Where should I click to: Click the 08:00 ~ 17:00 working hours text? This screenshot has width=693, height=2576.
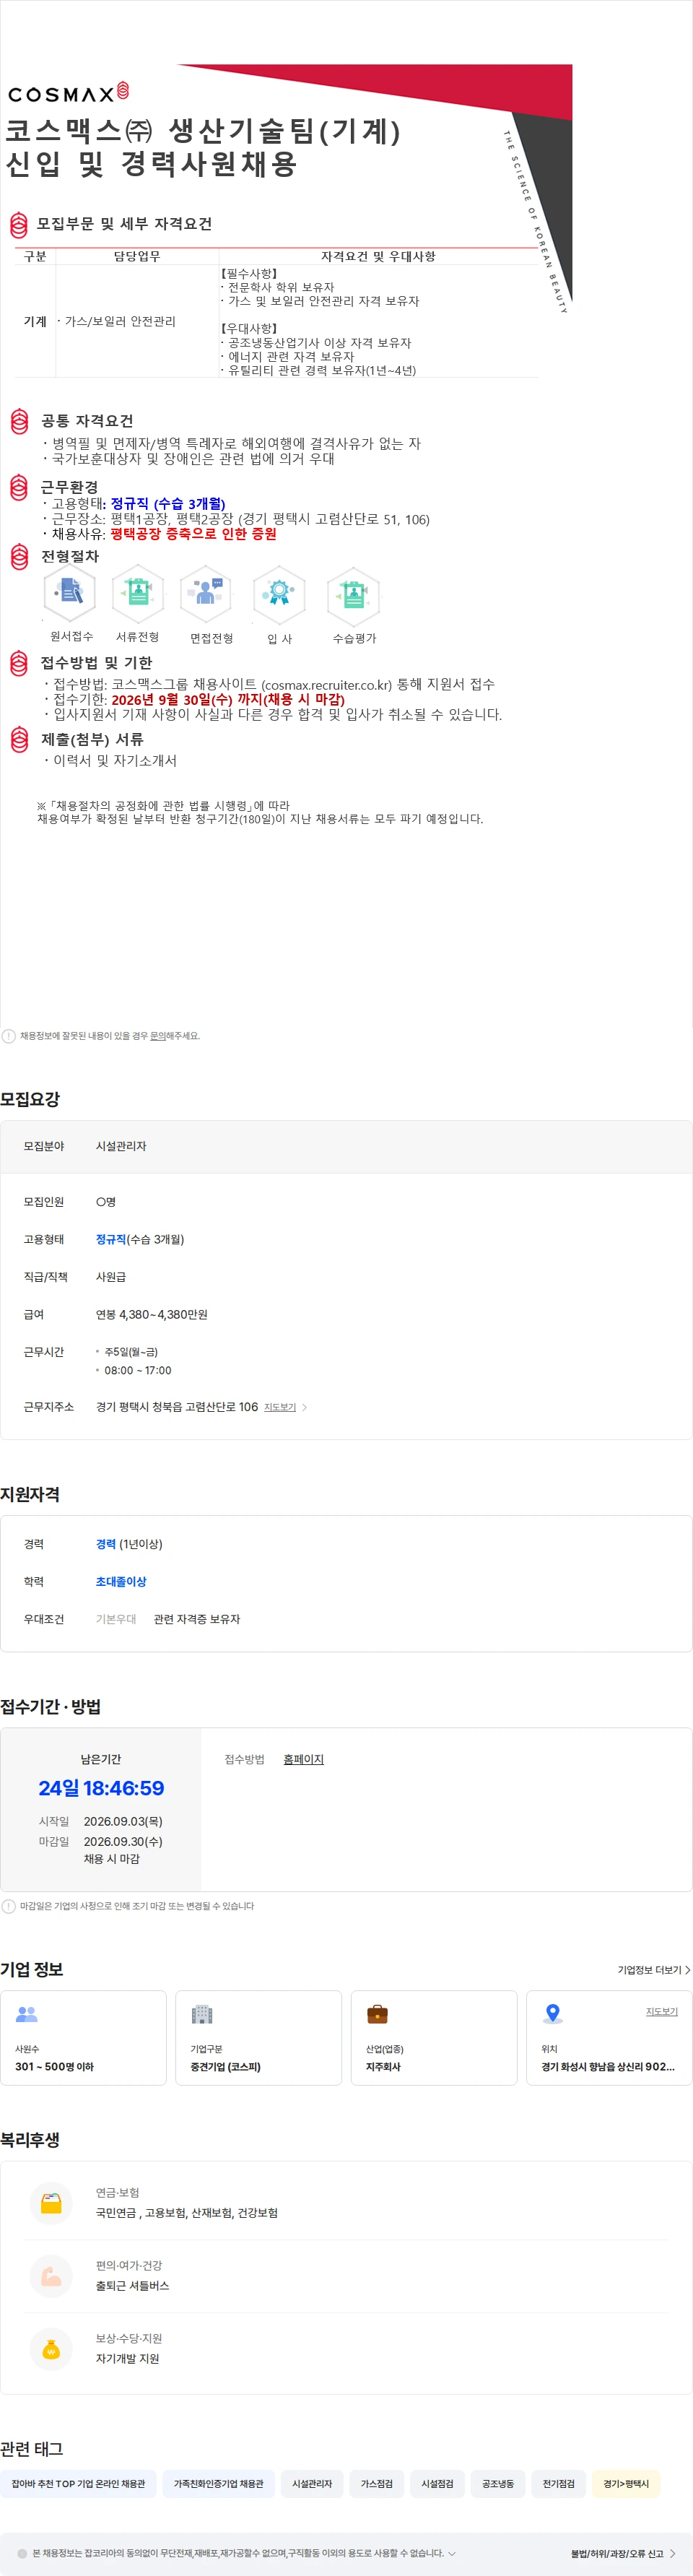point(138,1370)
